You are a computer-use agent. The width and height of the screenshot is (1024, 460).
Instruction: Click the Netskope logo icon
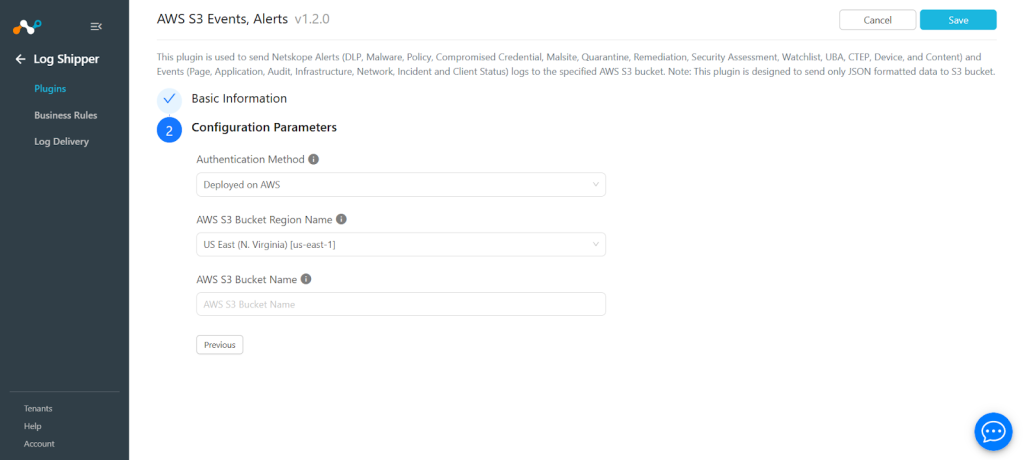point(27,27)
